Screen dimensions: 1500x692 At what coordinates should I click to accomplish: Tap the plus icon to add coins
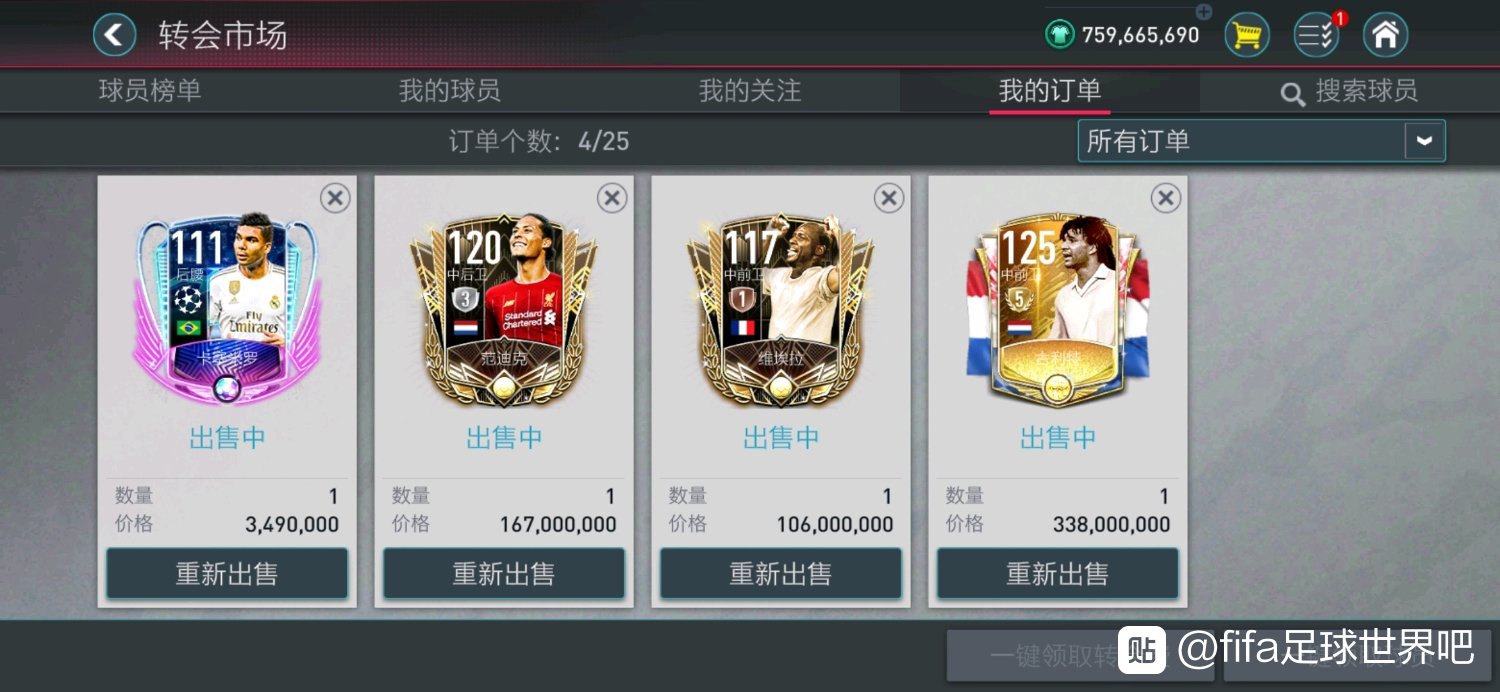[1204, 12]
